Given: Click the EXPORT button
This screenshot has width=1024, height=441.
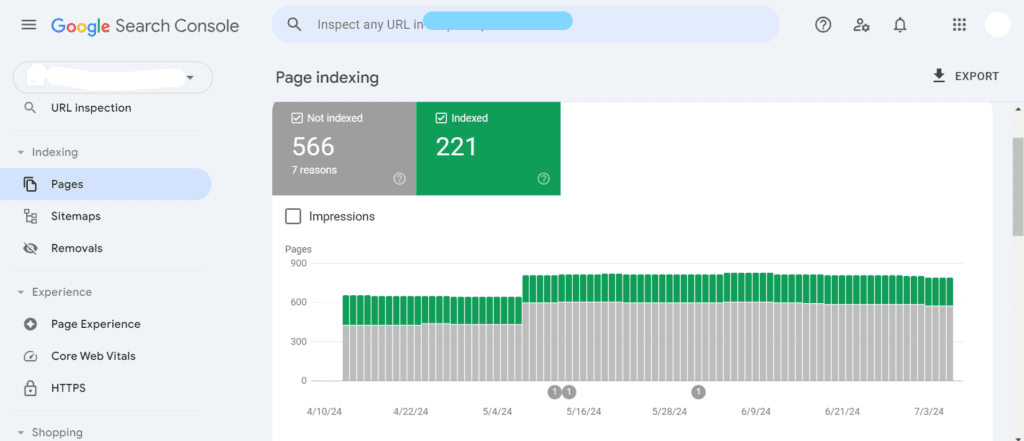Looking at the screenshot, I should coord(965,76).
